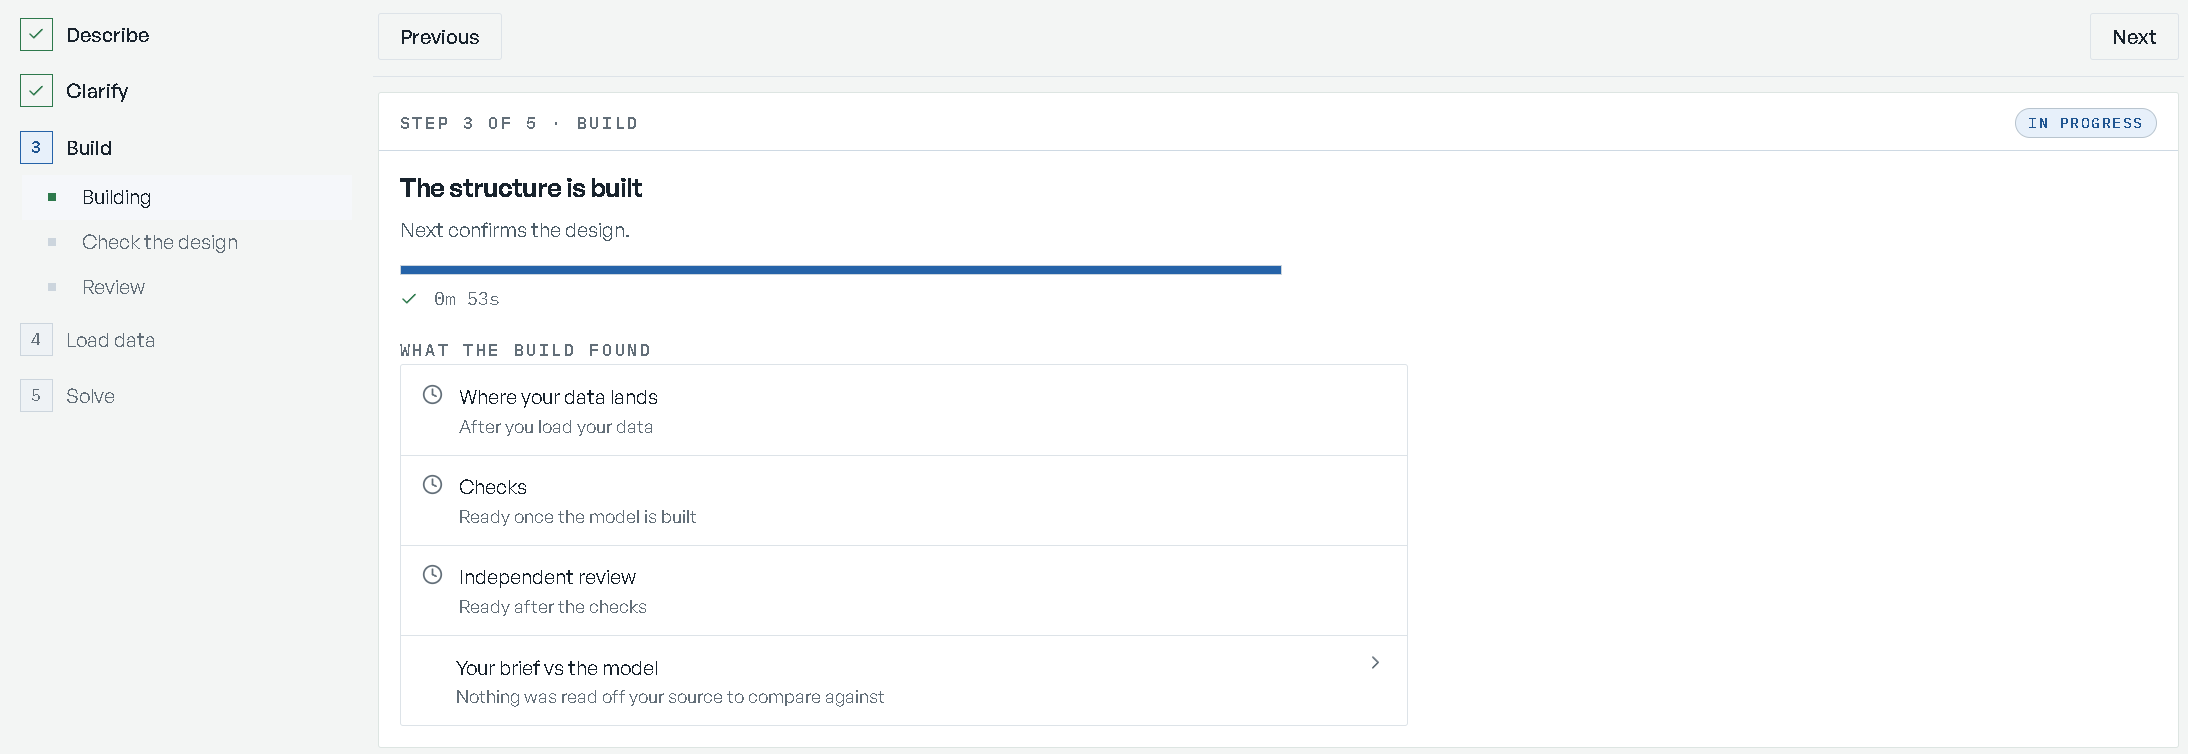The height and width of the screenshot is (754, 2188).
Task: Click the Previous button
Action: [x=440, y=37]
